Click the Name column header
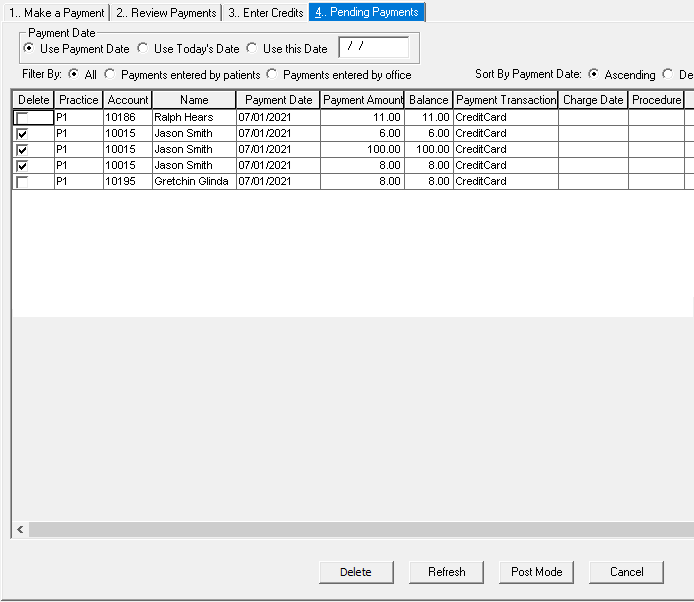The width and height of the screenshot is (694, 602). pyautogui.click(x=194, y=100)
